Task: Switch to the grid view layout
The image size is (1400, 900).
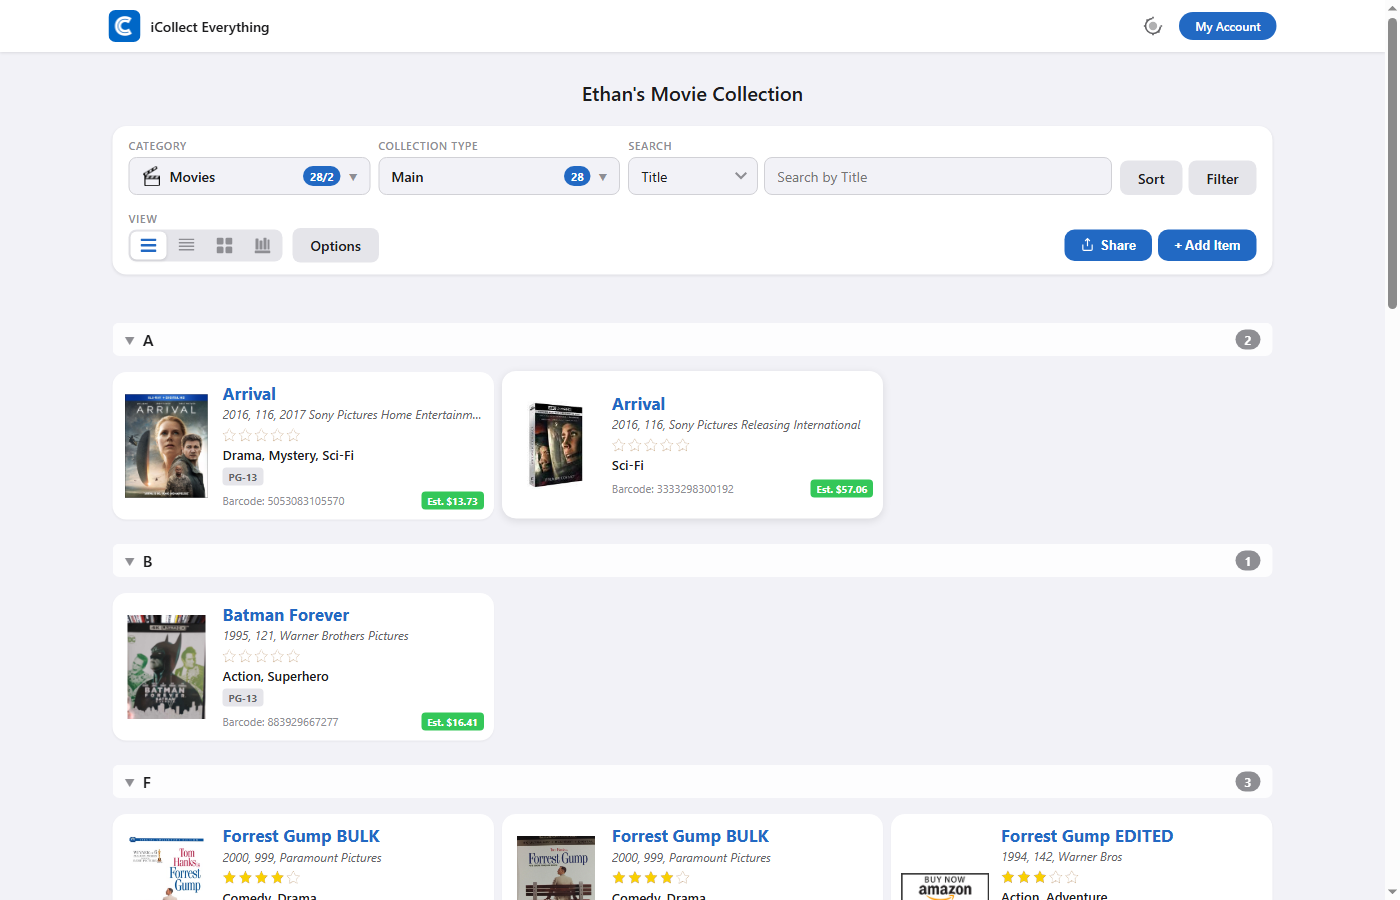Action: (224, 244)
